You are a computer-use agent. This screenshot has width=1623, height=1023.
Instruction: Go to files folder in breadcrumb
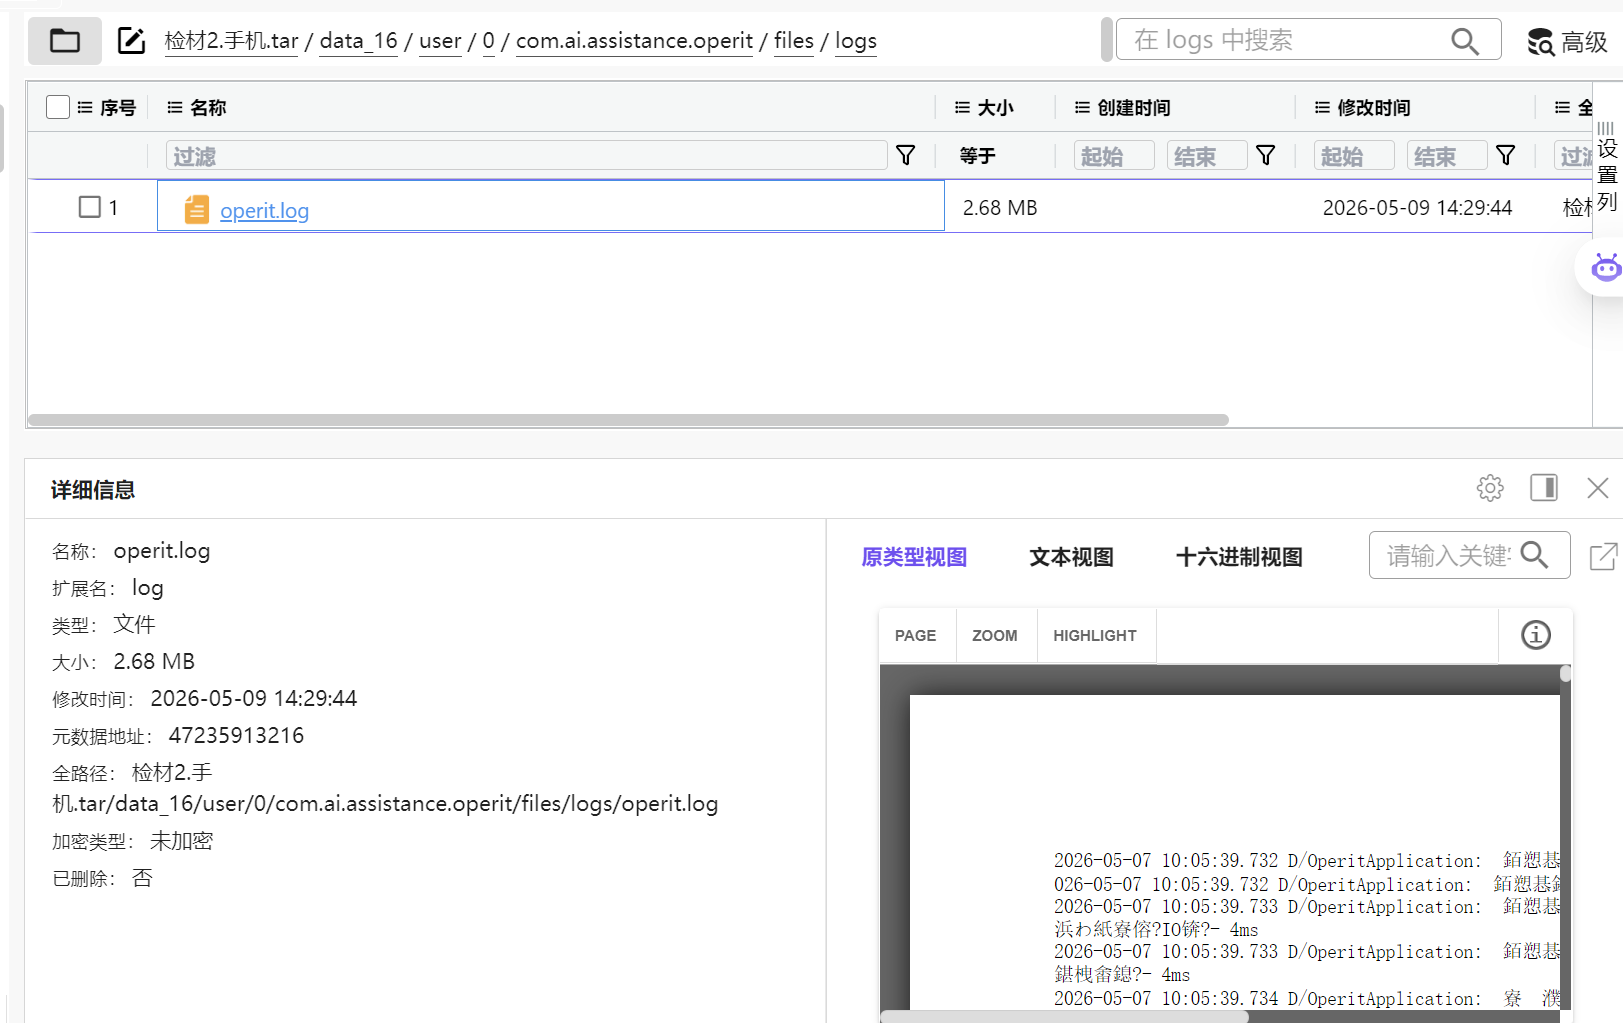794,41
